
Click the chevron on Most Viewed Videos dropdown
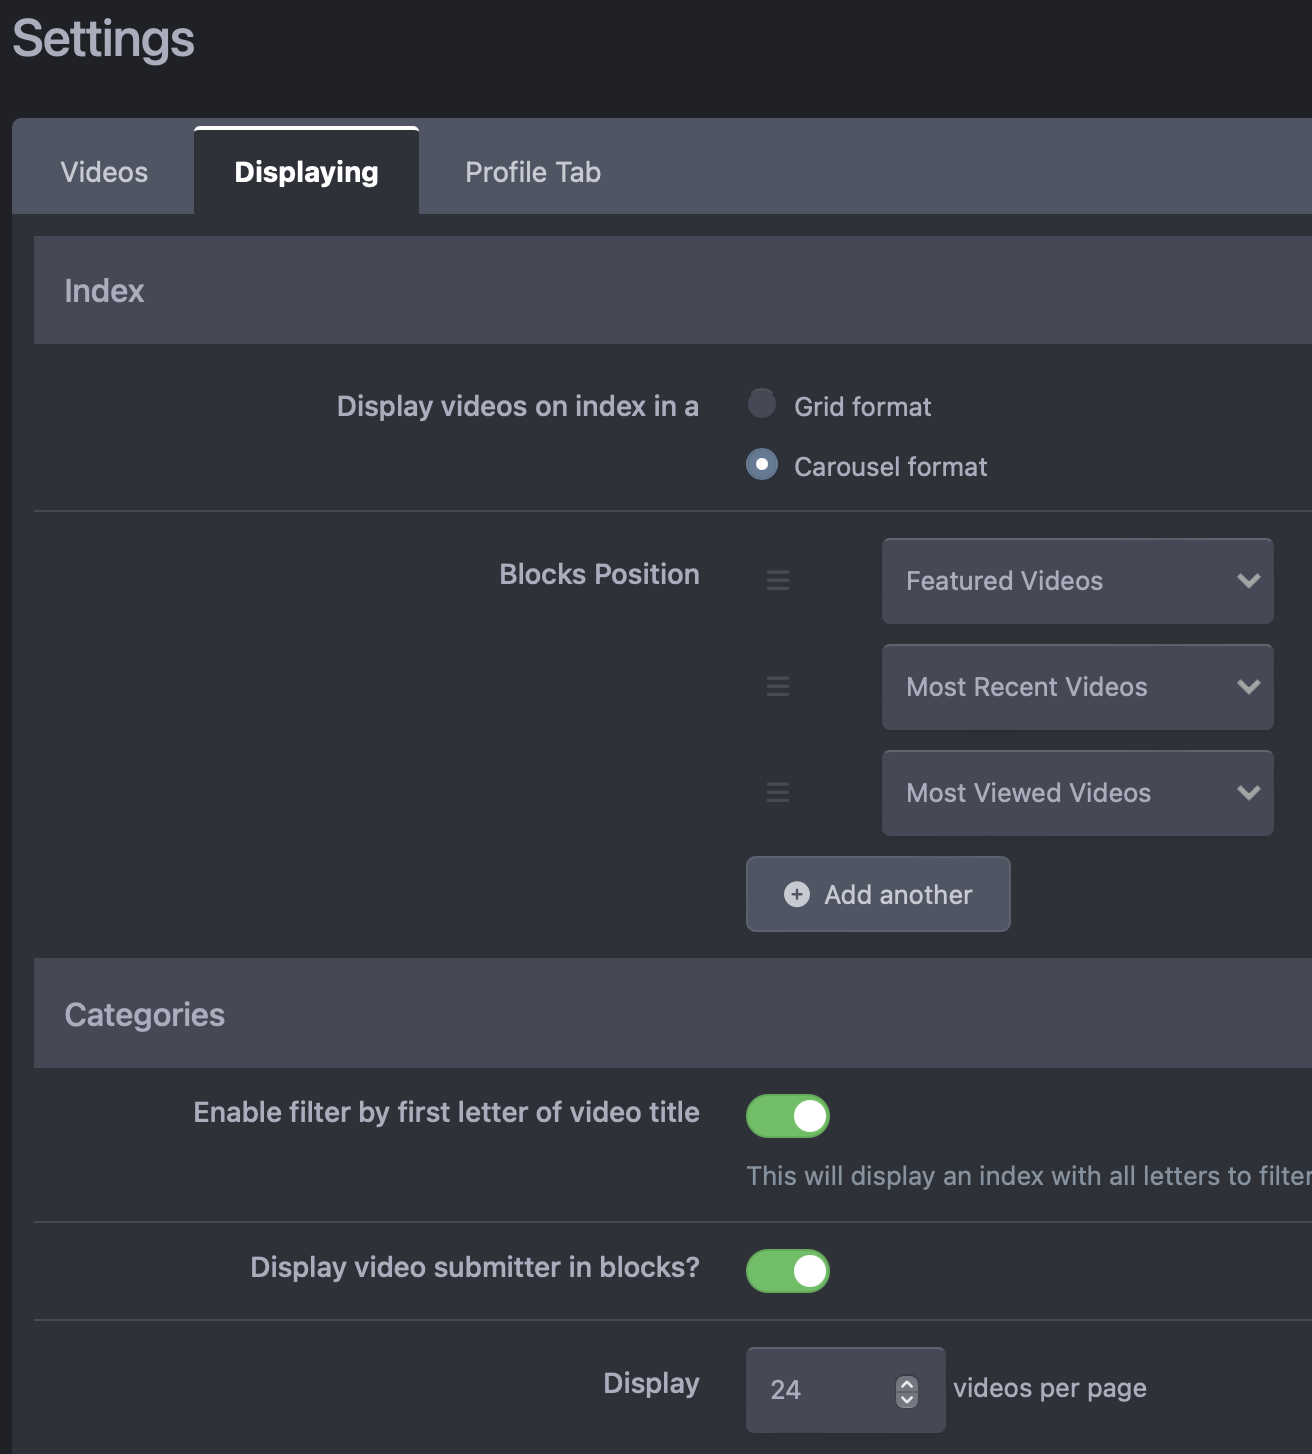pyautogui.click(x=1248, y=793)
